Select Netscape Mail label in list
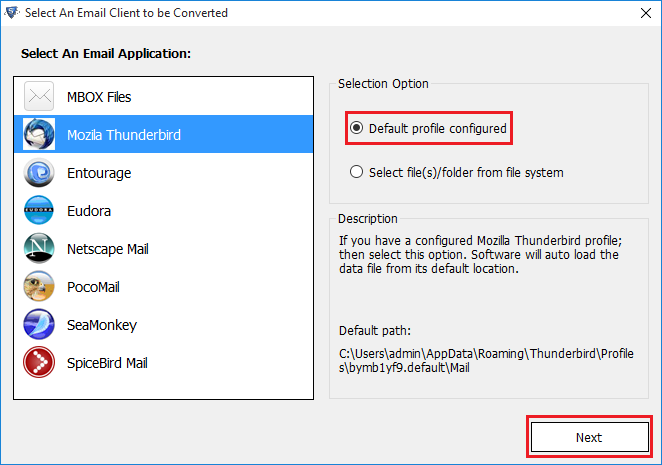The image size is (662, 465). (107, 249)
